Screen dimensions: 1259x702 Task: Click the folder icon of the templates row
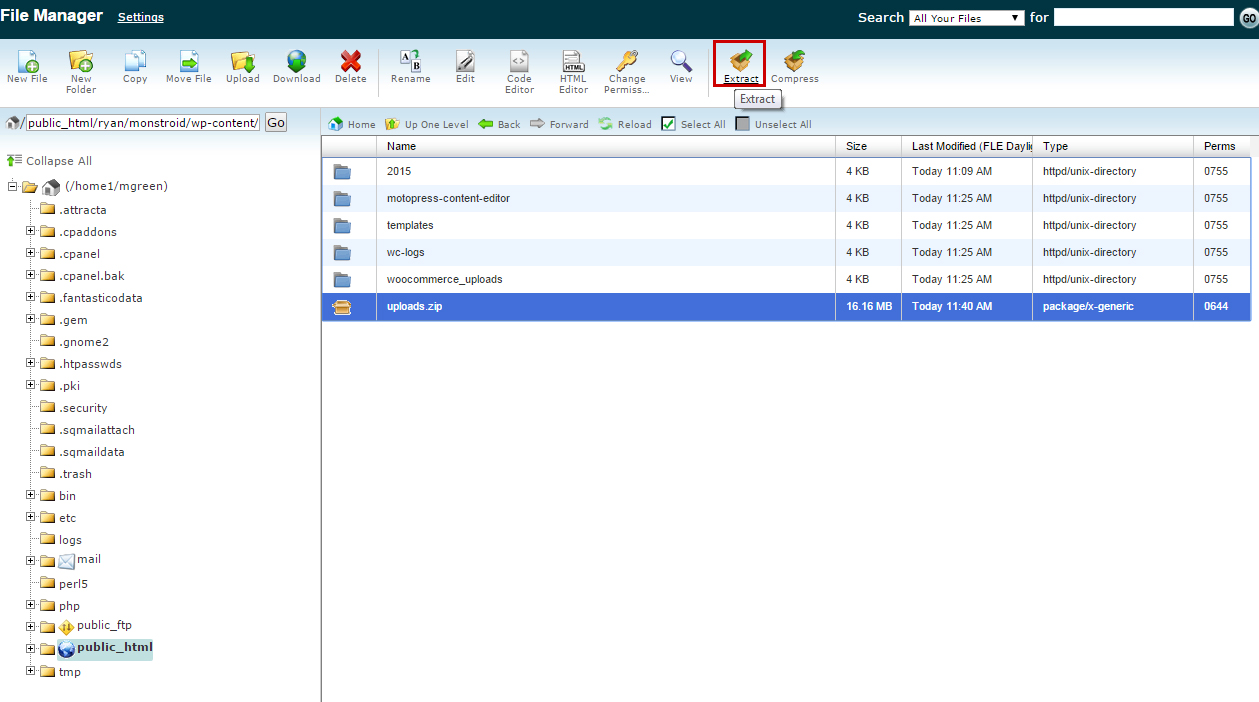coord(342,226)
